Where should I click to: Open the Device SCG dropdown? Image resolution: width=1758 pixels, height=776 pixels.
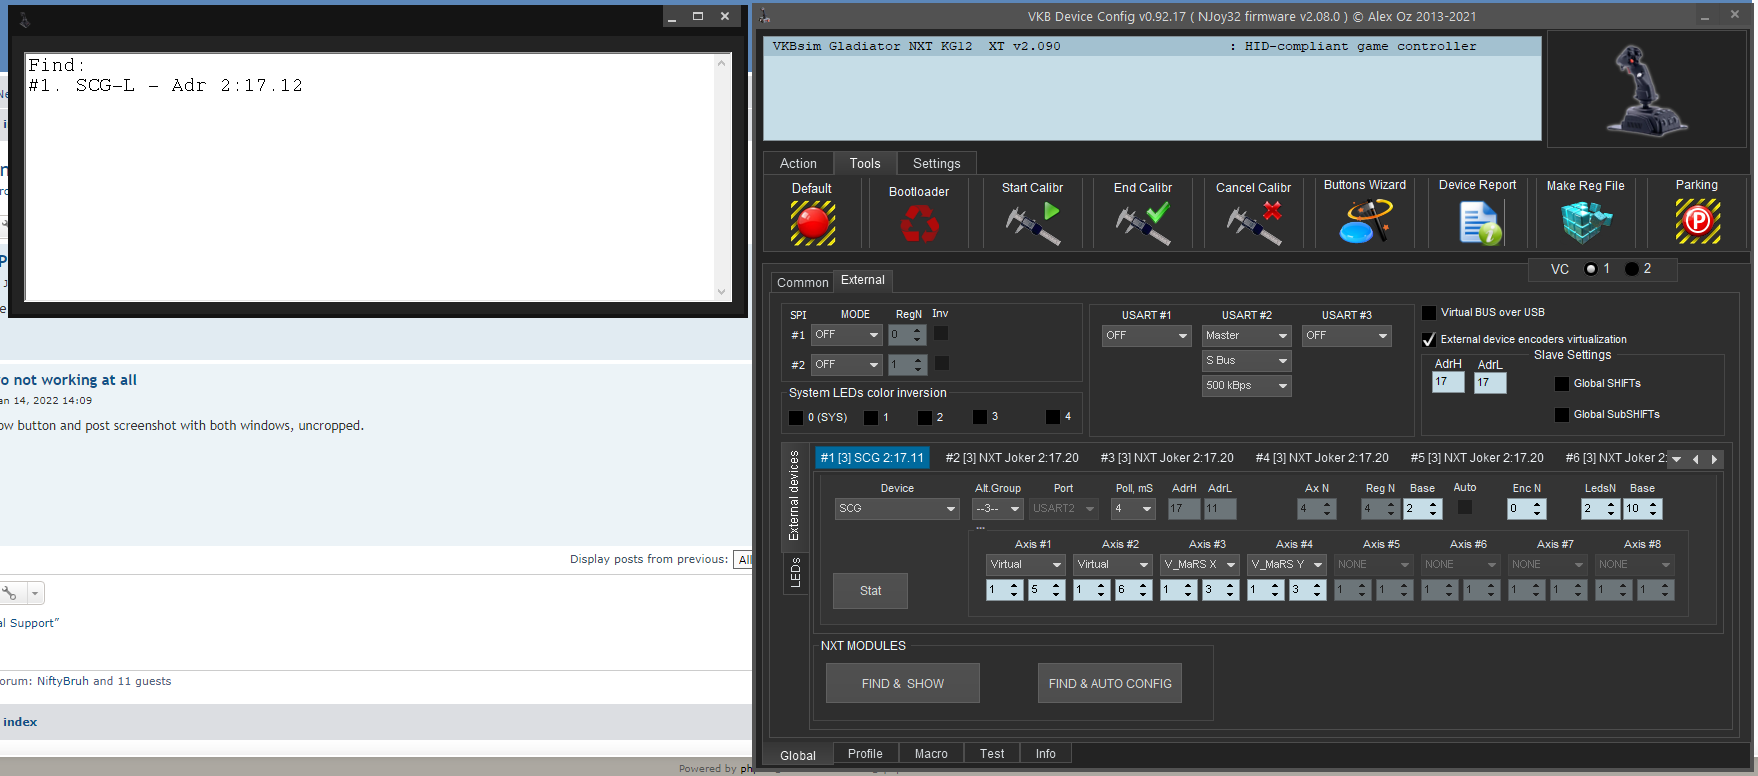(x=897, y=509)
